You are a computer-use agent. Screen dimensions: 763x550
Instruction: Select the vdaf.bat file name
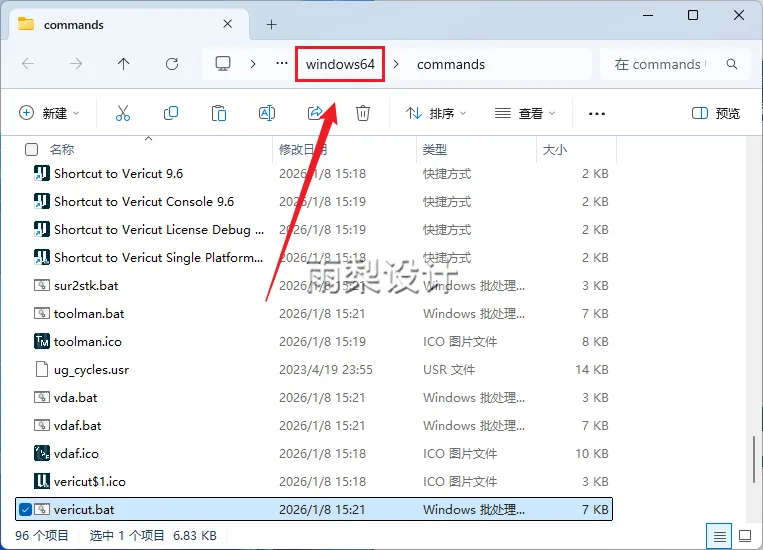[78, 426]
